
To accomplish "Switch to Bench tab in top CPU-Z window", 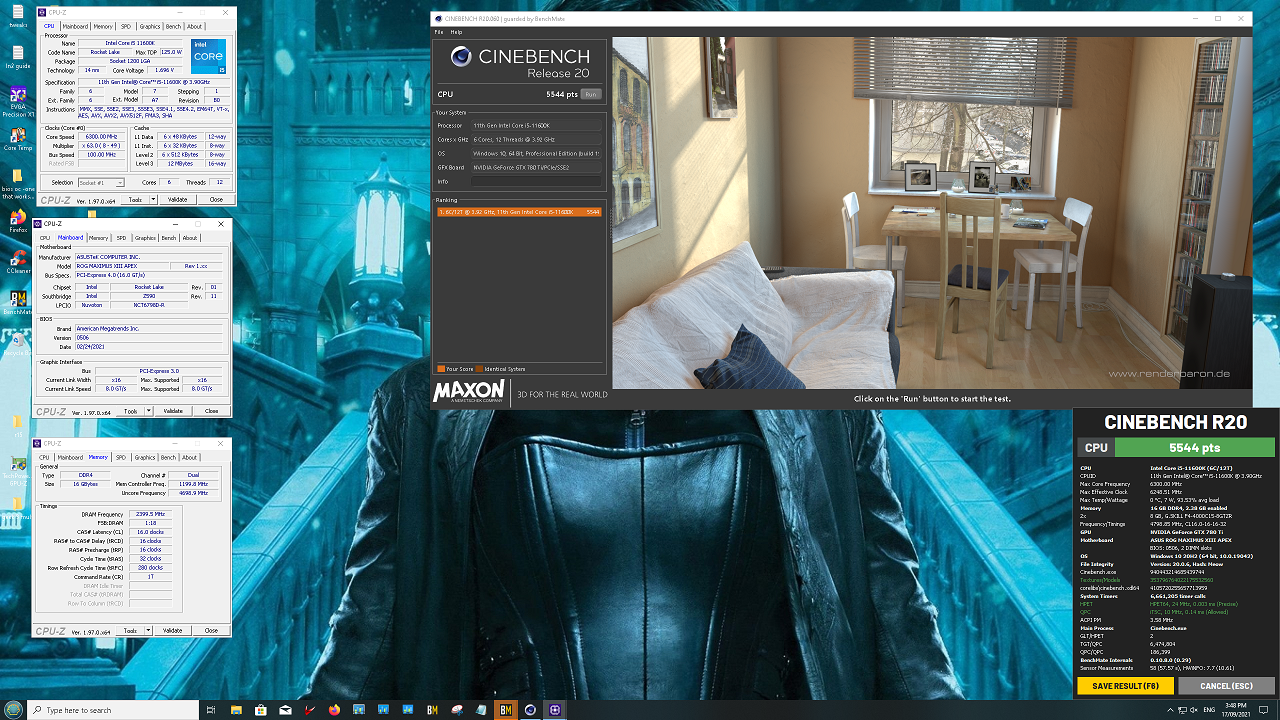I will point(173,26).
